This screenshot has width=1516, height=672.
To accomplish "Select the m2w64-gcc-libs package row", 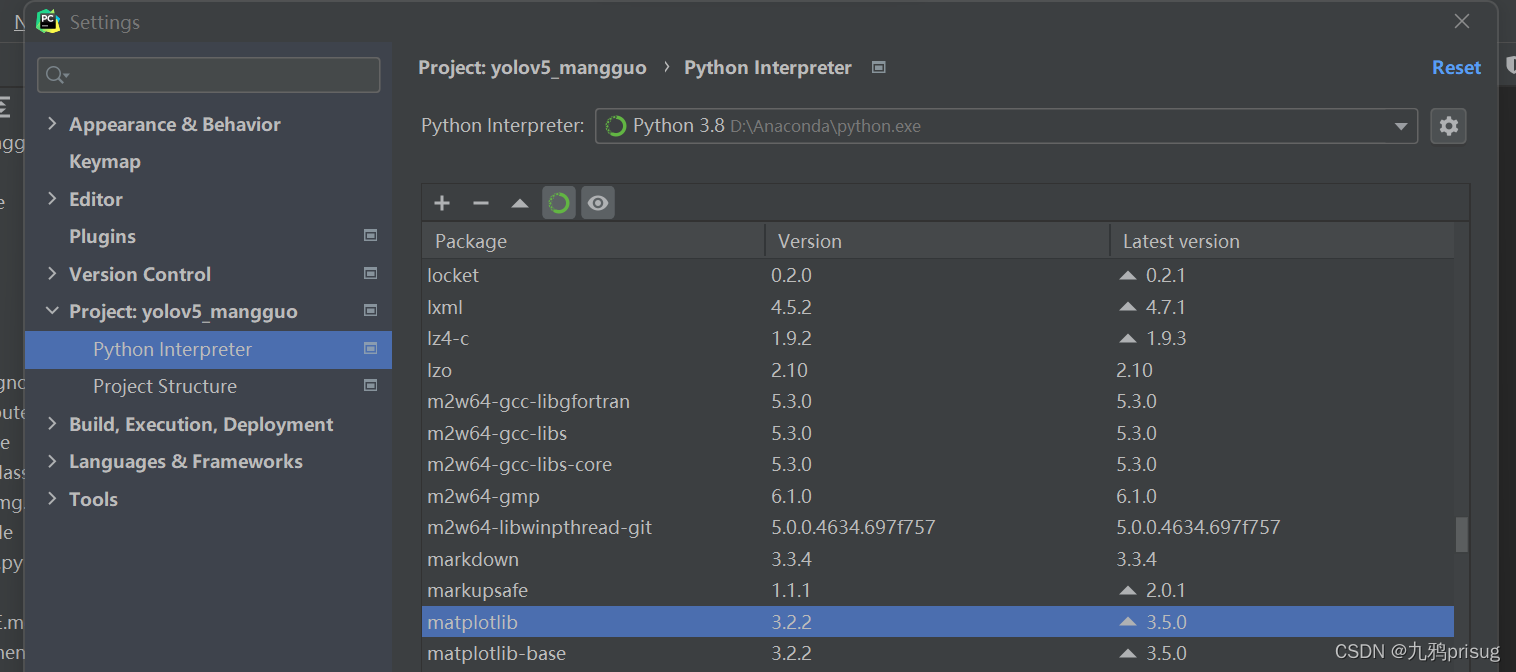I will [938, 433].
